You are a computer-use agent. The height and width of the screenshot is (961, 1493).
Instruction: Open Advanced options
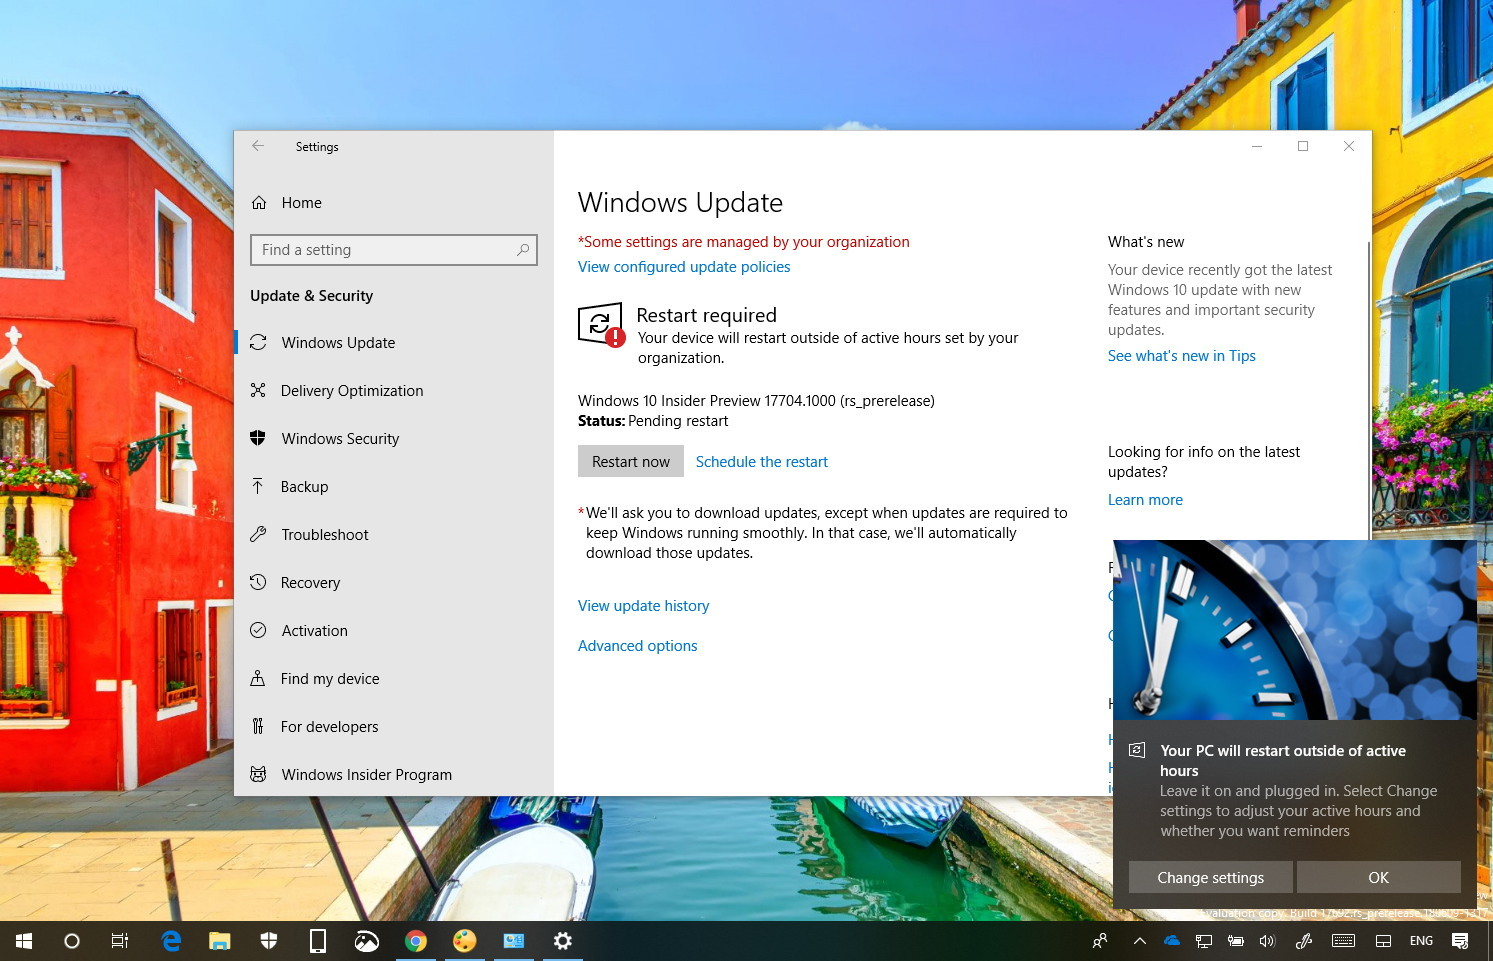click(x=637, y=645)
